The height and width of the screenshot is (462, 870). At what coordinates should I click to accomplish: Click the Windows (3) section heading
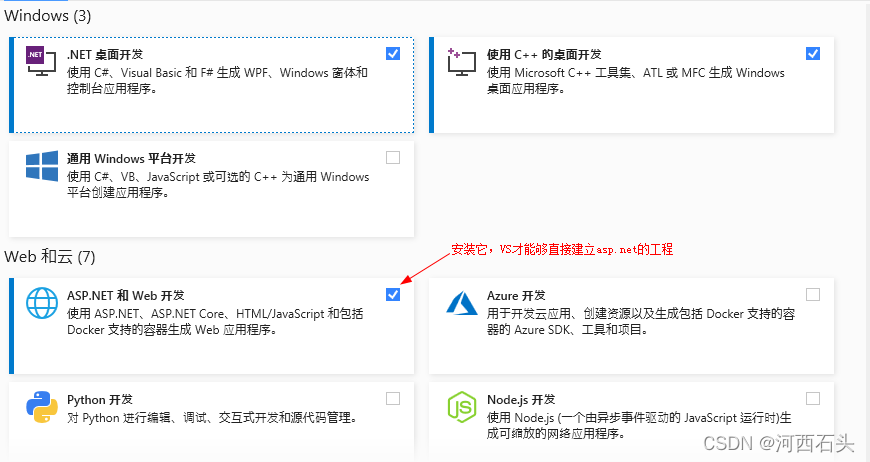pyautogui.click(x=48, y=16)
